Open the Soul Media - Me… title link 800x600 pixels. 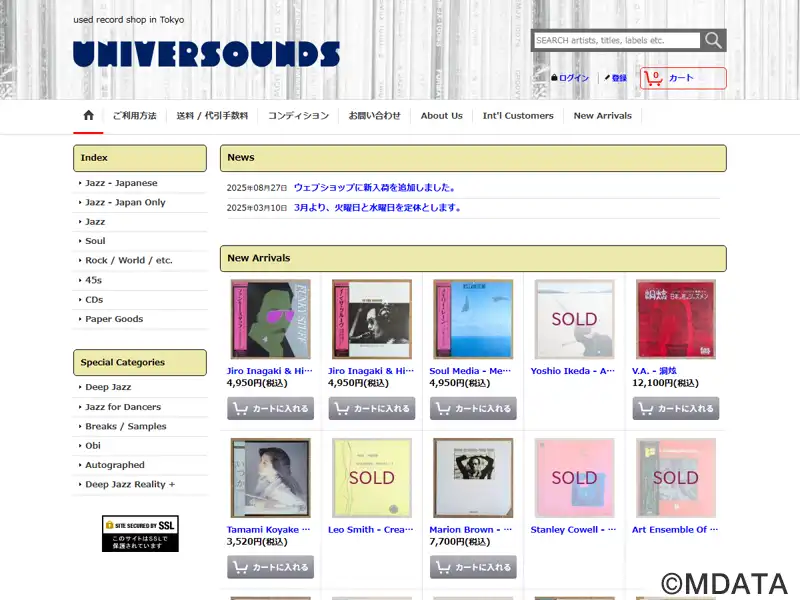(x=470, y=371)
